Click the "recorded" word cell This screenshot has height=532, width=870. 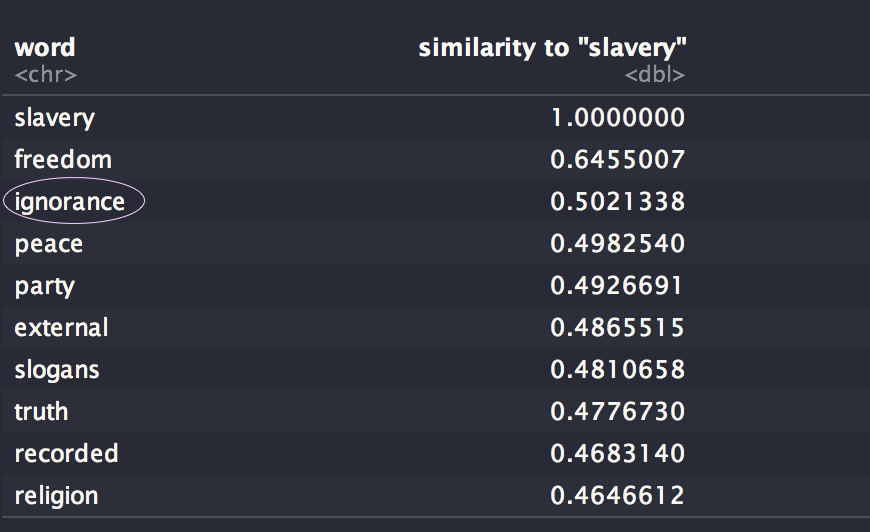pos(66,454)
